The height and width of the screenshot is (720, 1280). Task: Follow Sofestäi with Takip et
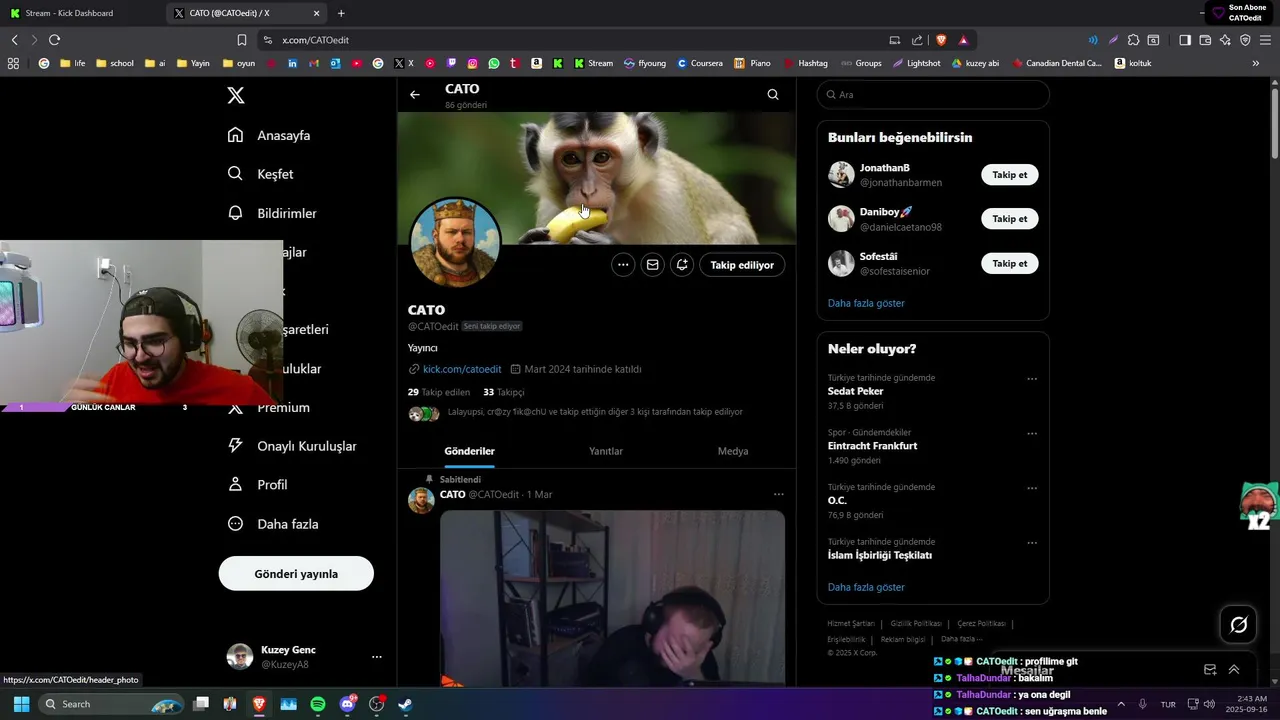coord(1010,264)
